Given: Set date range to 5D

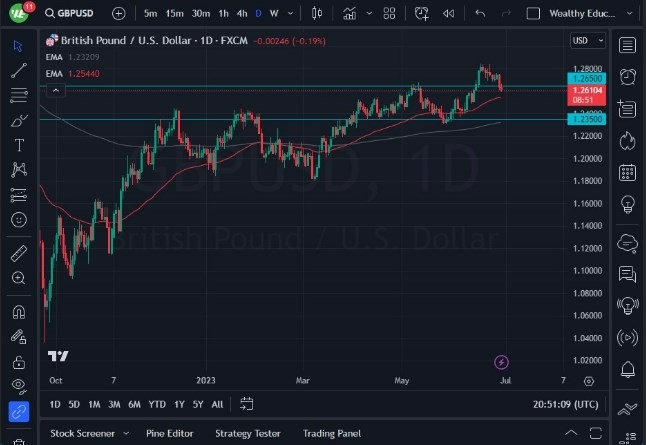Looking at the screenshot, I should click(x=74, y=405).
